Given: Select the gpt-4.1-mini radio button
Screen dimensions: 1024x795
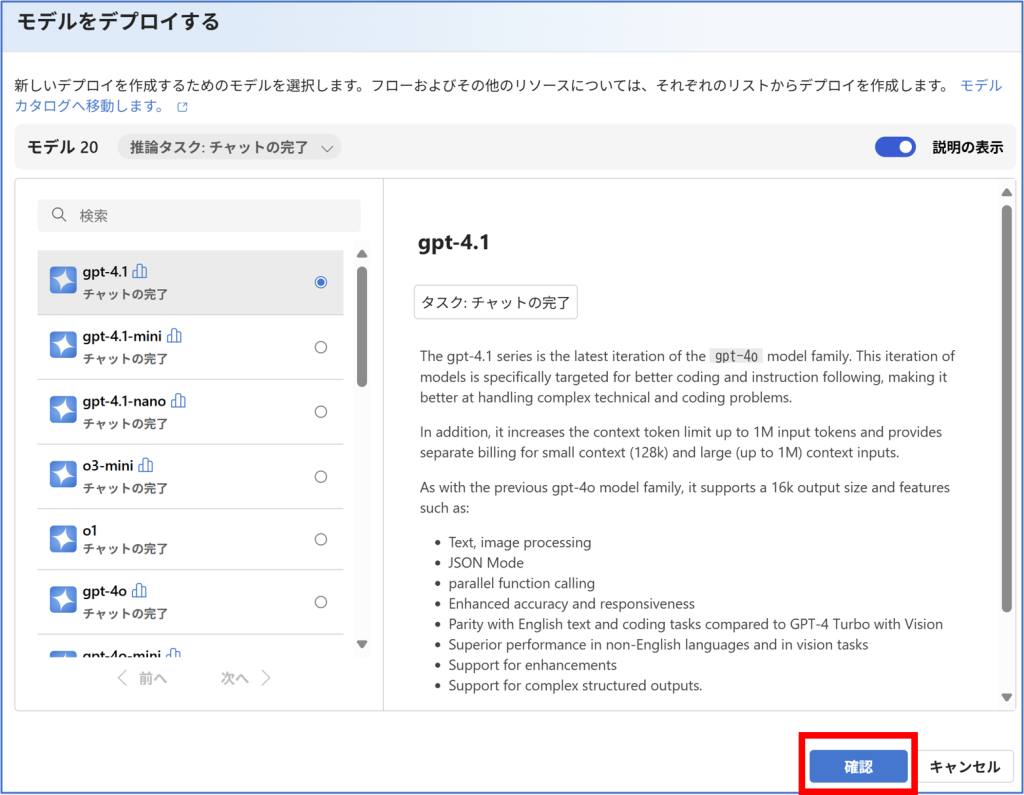Looking at the screenshot, I should coord(321,347).
